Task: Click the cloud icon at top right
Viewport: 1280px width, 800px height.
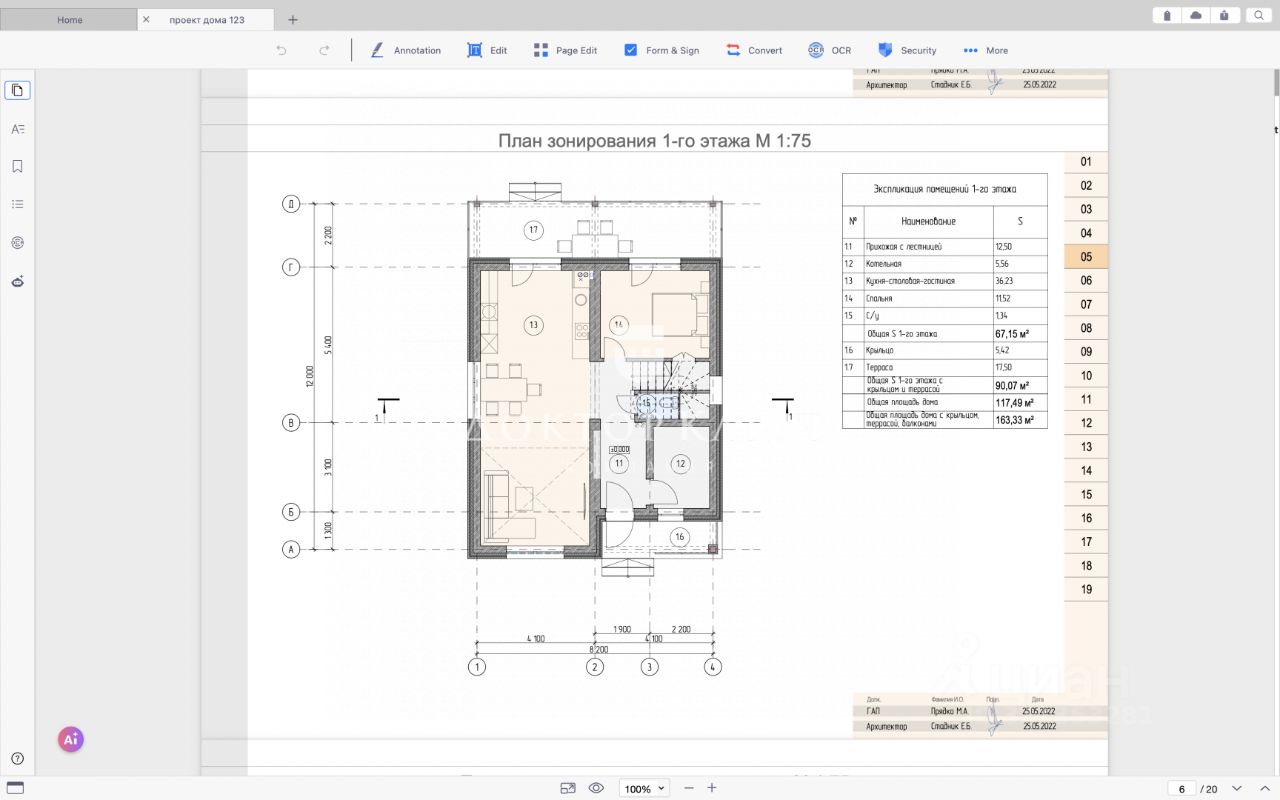Action: pos(1196,15)
